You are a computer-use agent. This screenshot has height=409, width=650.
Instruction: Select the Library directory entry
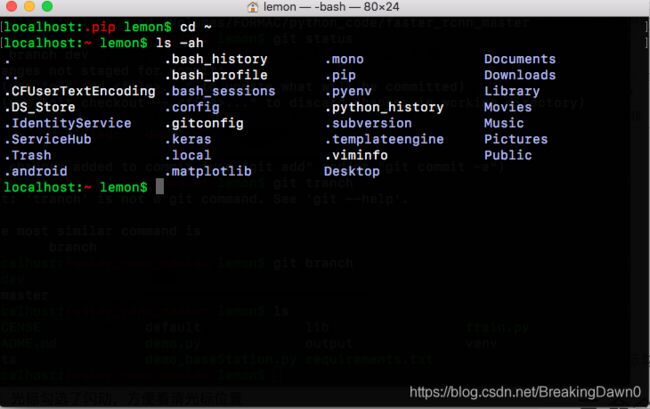(512, 91)
